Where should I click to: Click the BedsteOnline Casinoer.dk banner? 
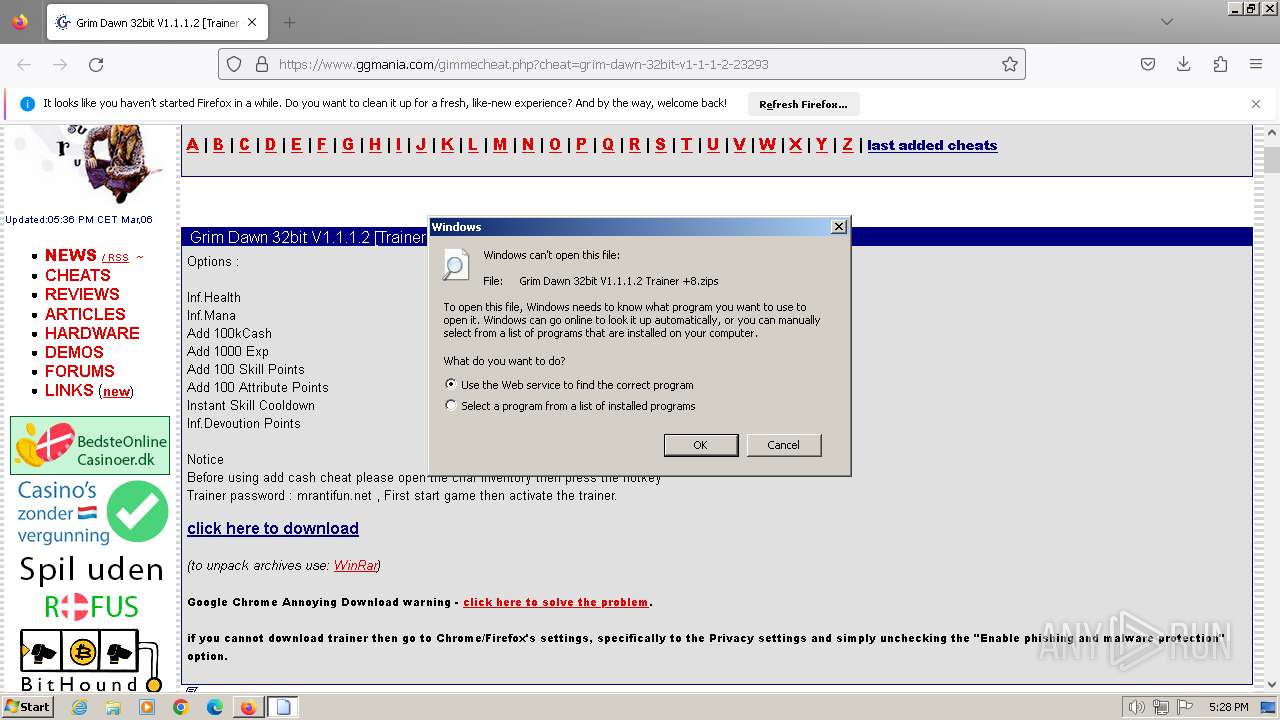(x=90, y=445)
